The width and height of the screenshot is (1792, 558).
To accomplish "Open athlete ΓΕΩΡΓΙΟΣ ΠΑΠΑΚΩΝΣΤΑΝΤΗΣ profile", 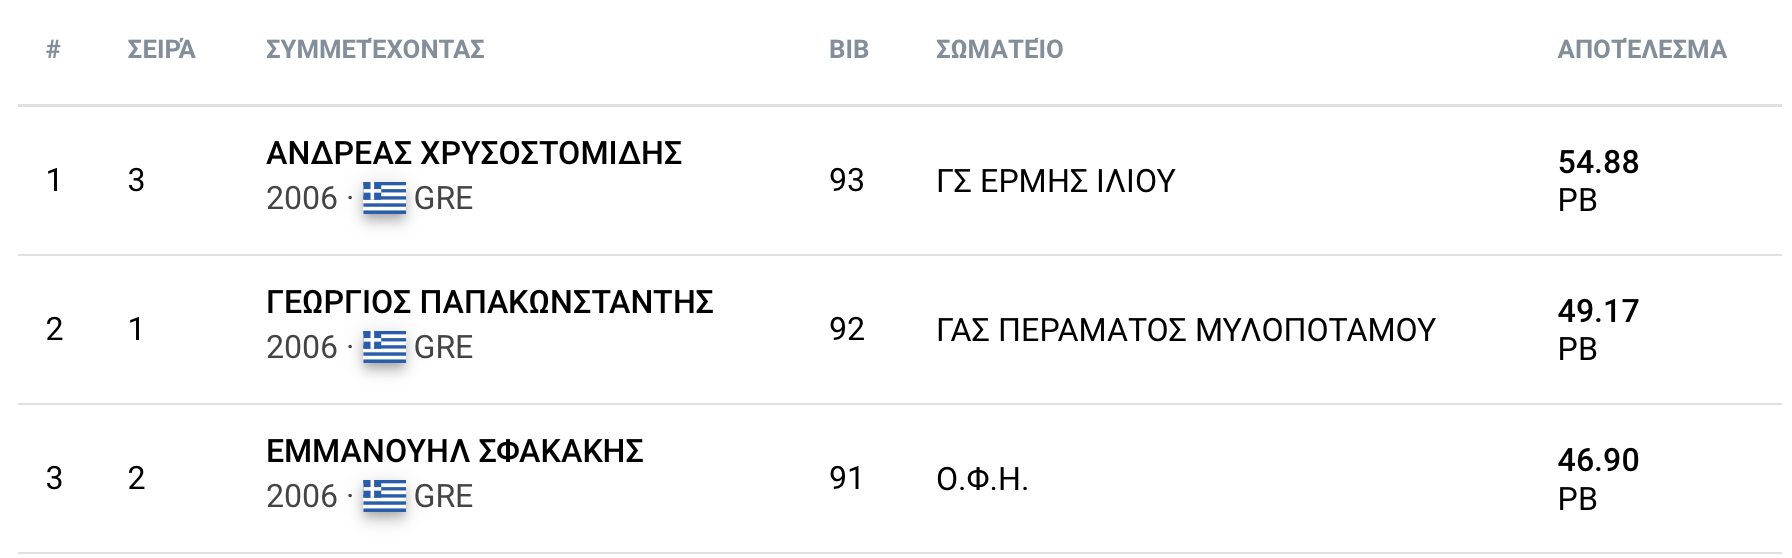I will [489, 302].
